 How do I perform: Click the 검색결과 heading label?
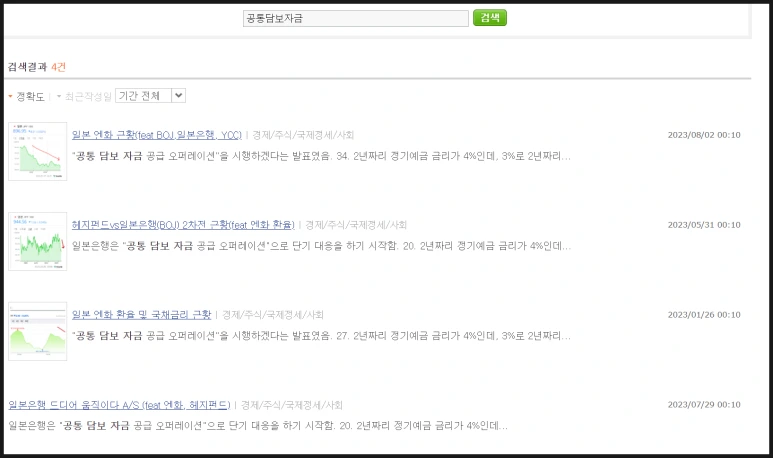(x=27, y=67)
